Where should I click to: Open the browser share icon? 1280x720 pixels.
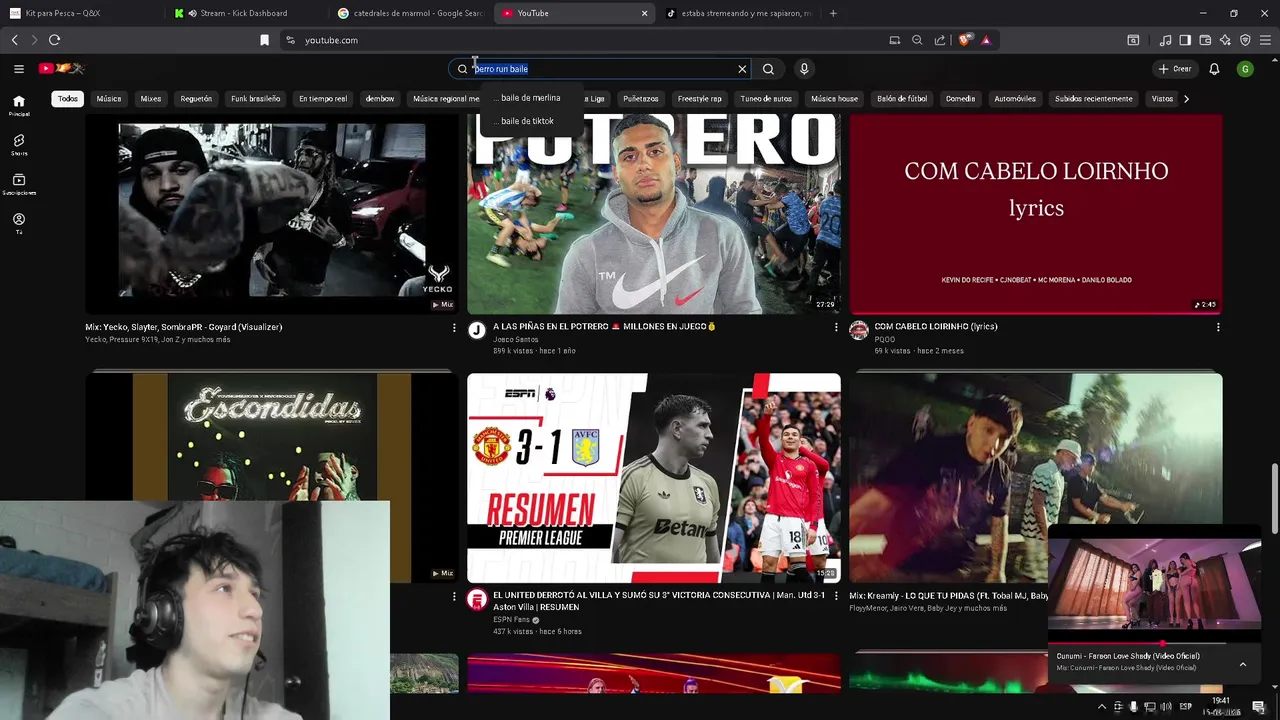click(940, 40)
